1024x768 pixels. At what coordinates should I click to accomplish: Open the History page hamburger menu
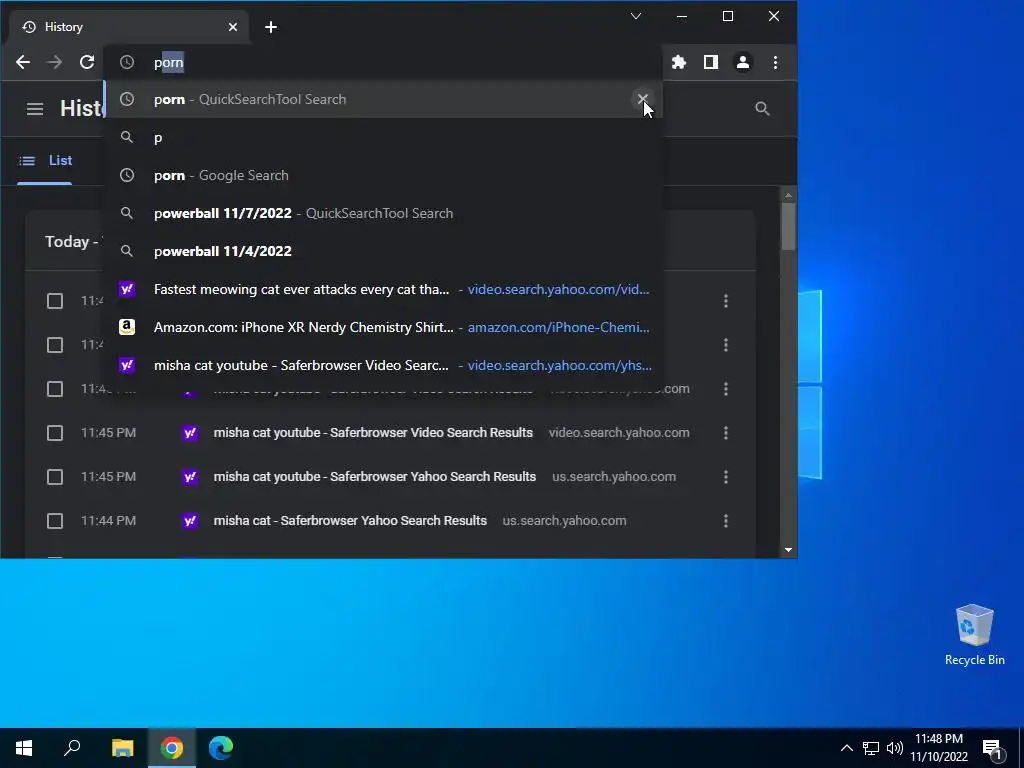pos(35,109)
